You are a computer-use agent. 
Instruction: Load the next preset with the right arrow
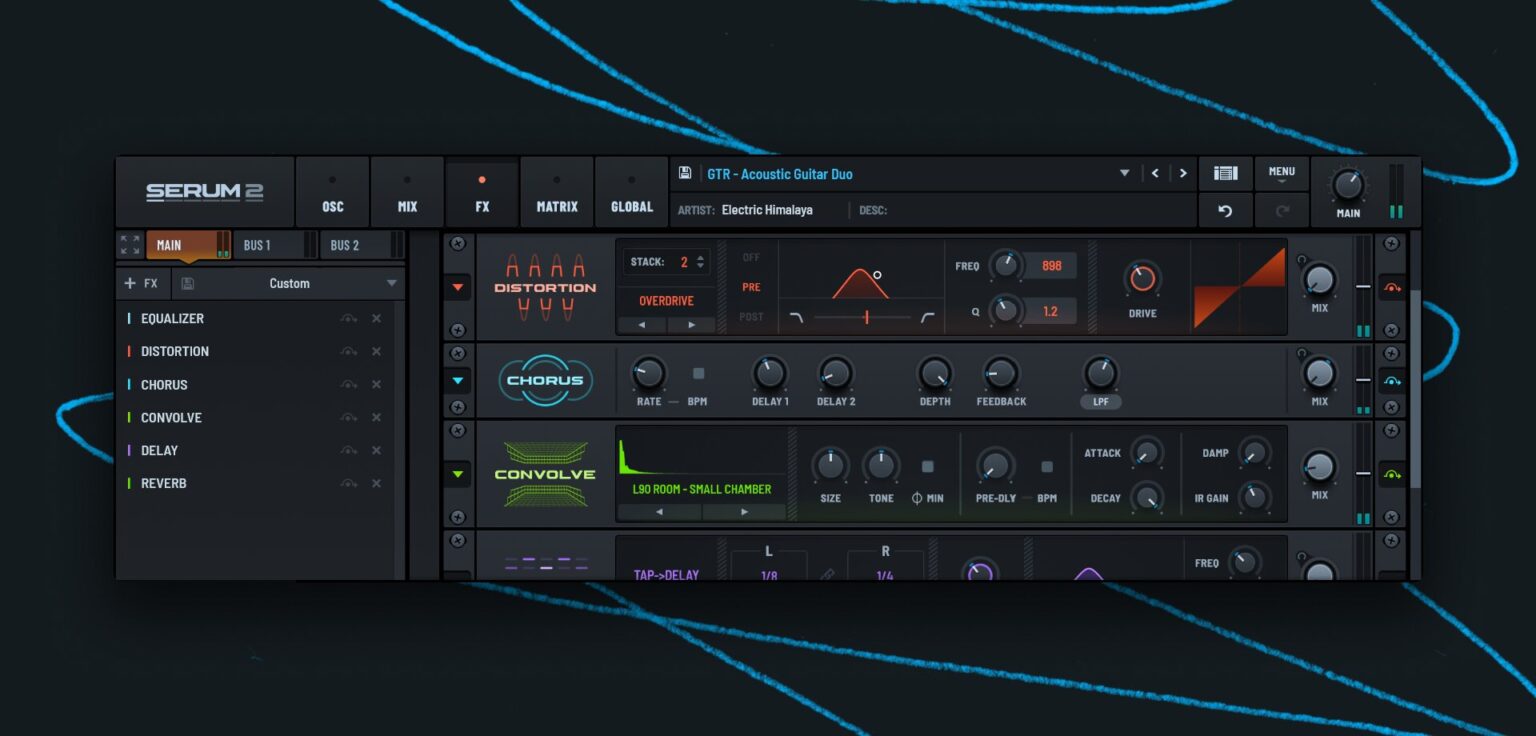click(x=1183, y=172)
